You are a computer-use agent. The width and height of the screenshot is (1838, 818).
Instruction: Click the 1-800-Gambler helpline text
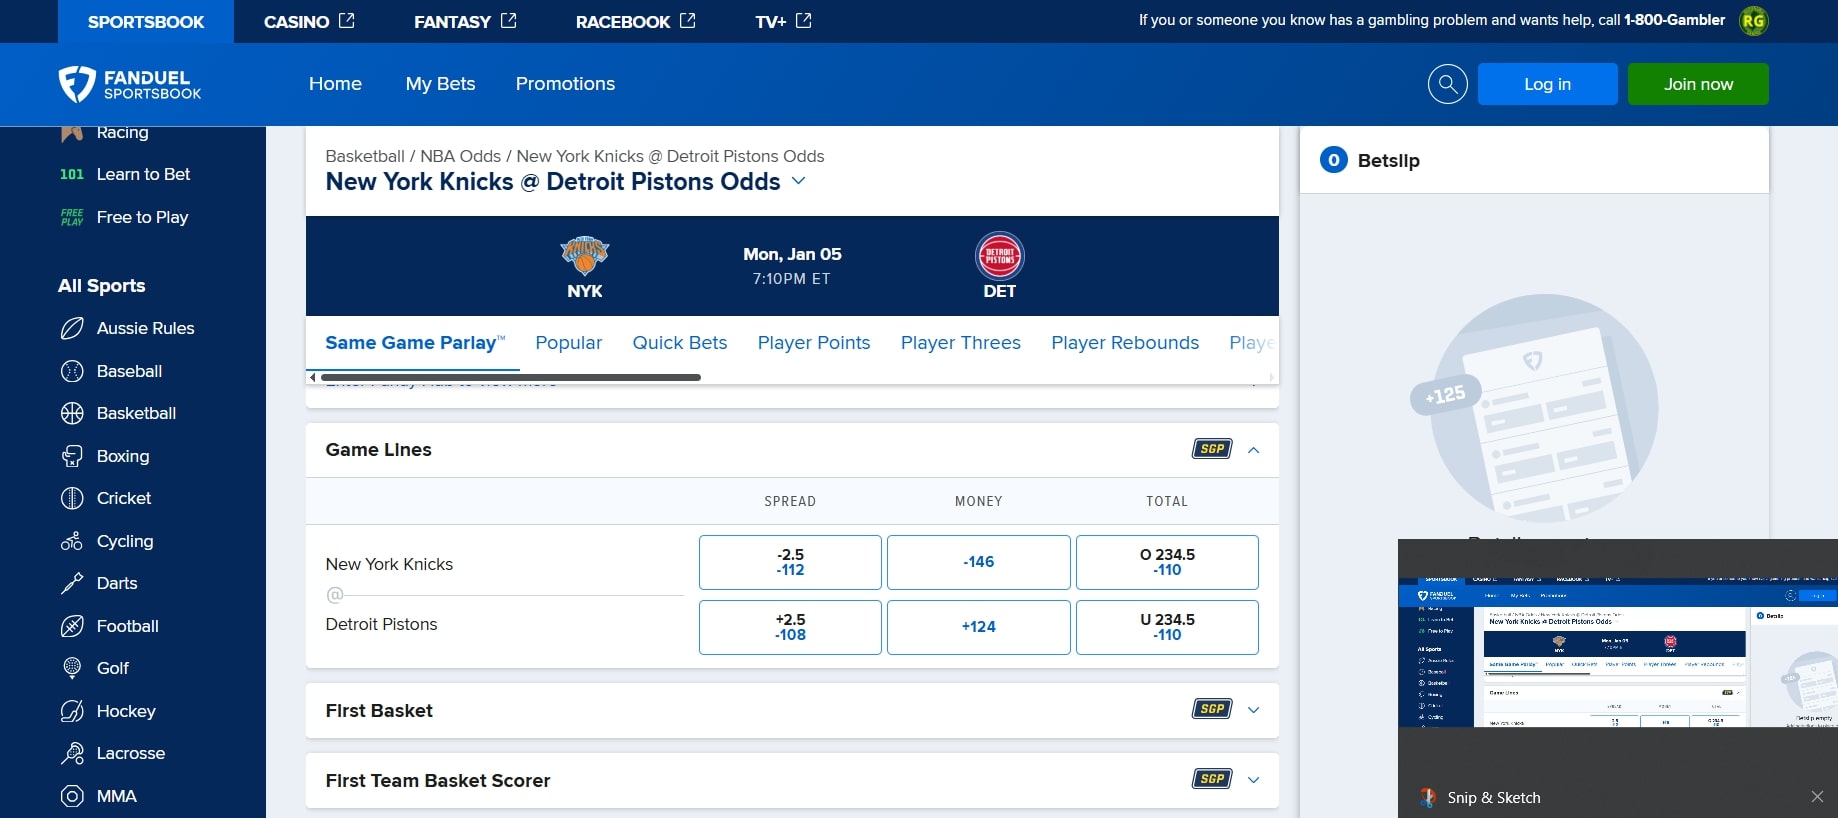click(1674, 20)
